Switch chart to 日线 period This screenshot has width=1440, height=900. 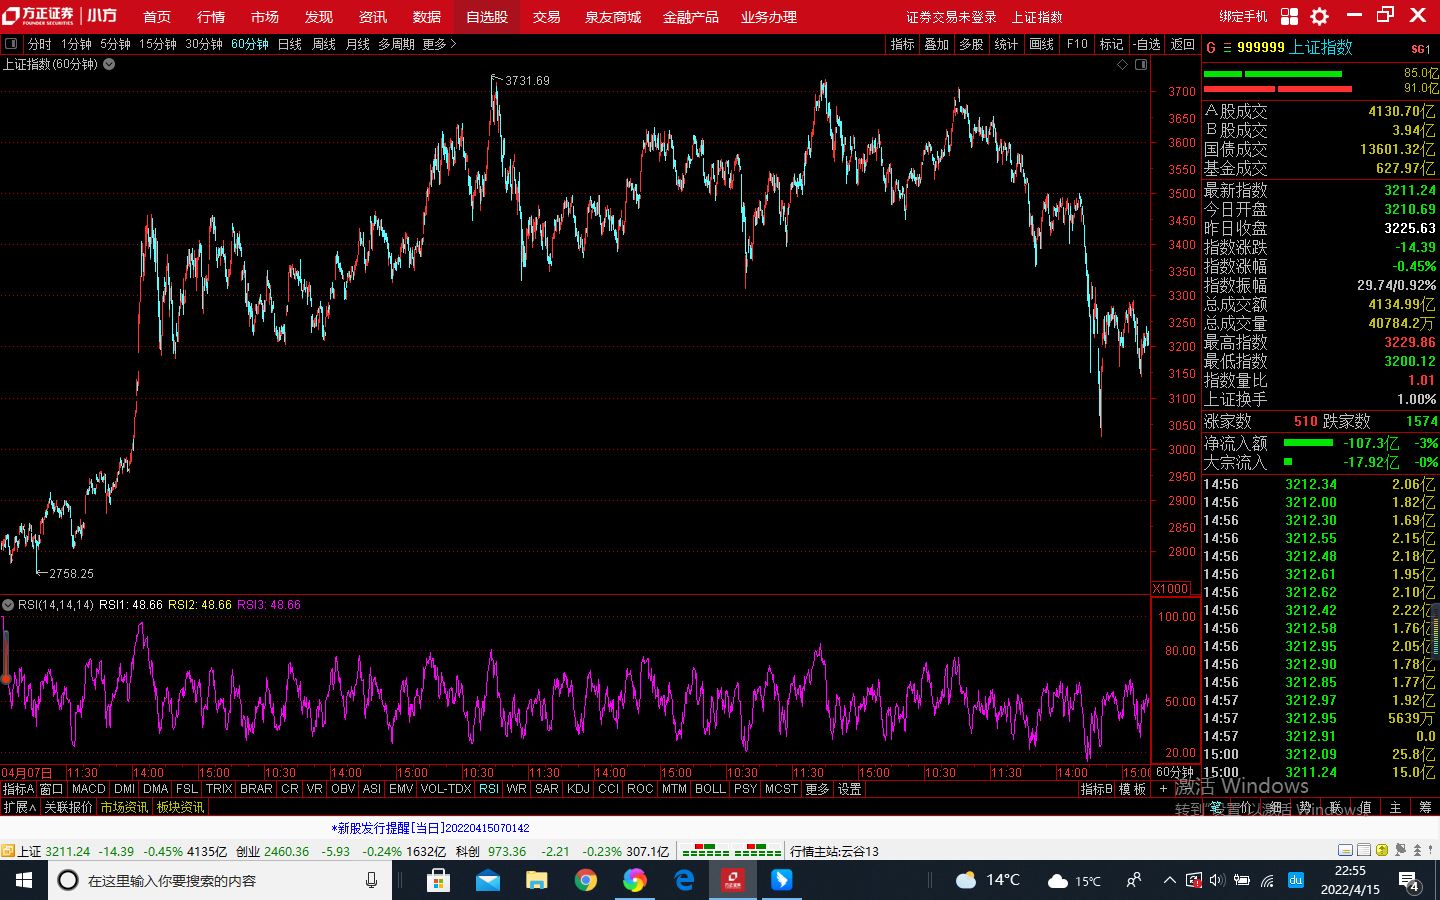pos(289,44)
